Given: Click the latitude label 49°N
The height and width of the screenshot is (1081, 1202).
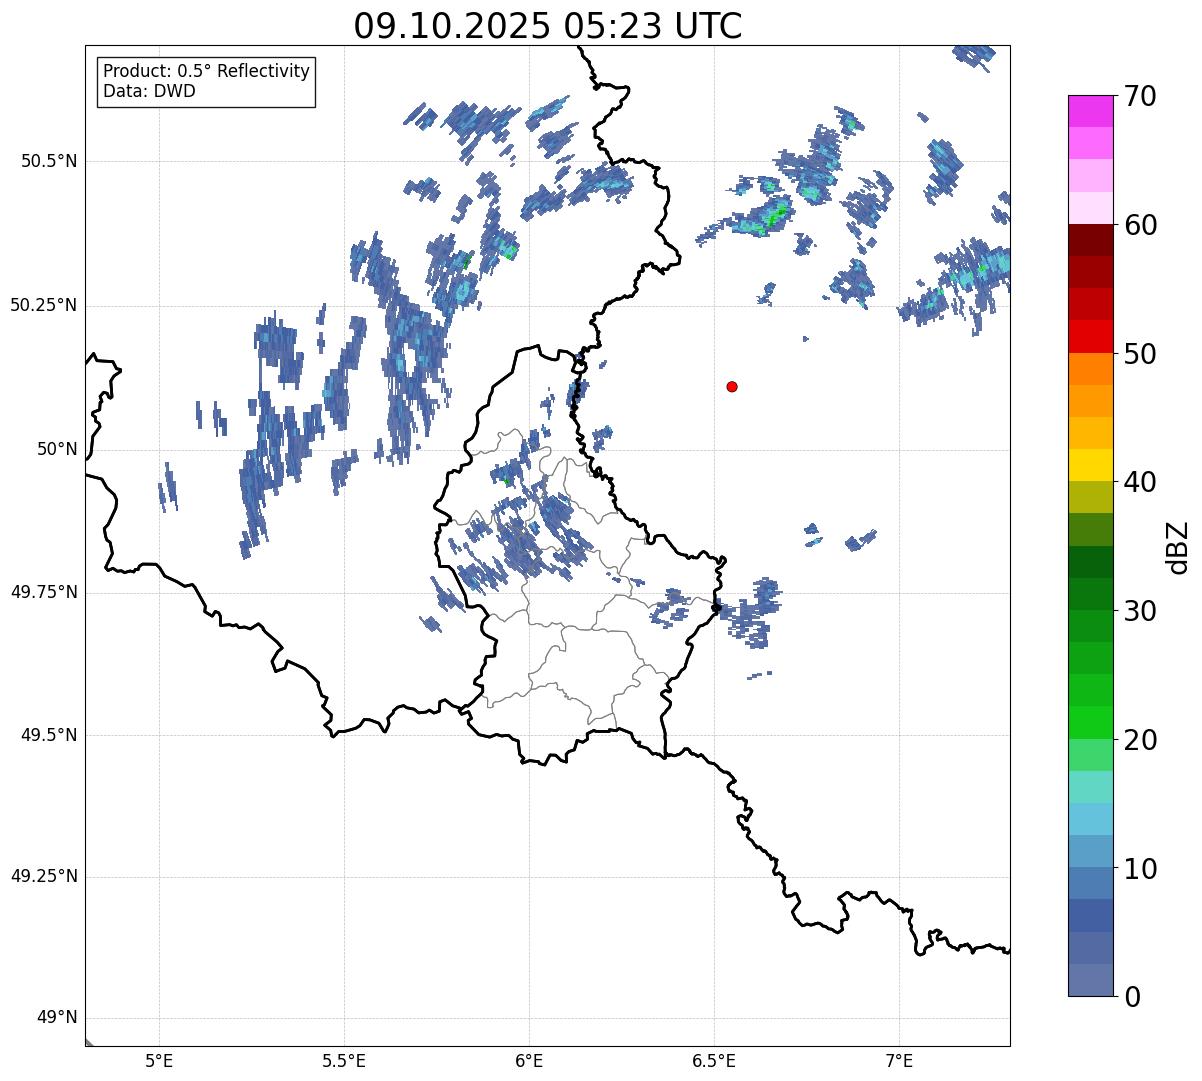Looking at the screenshot, I should (57, 1018).
